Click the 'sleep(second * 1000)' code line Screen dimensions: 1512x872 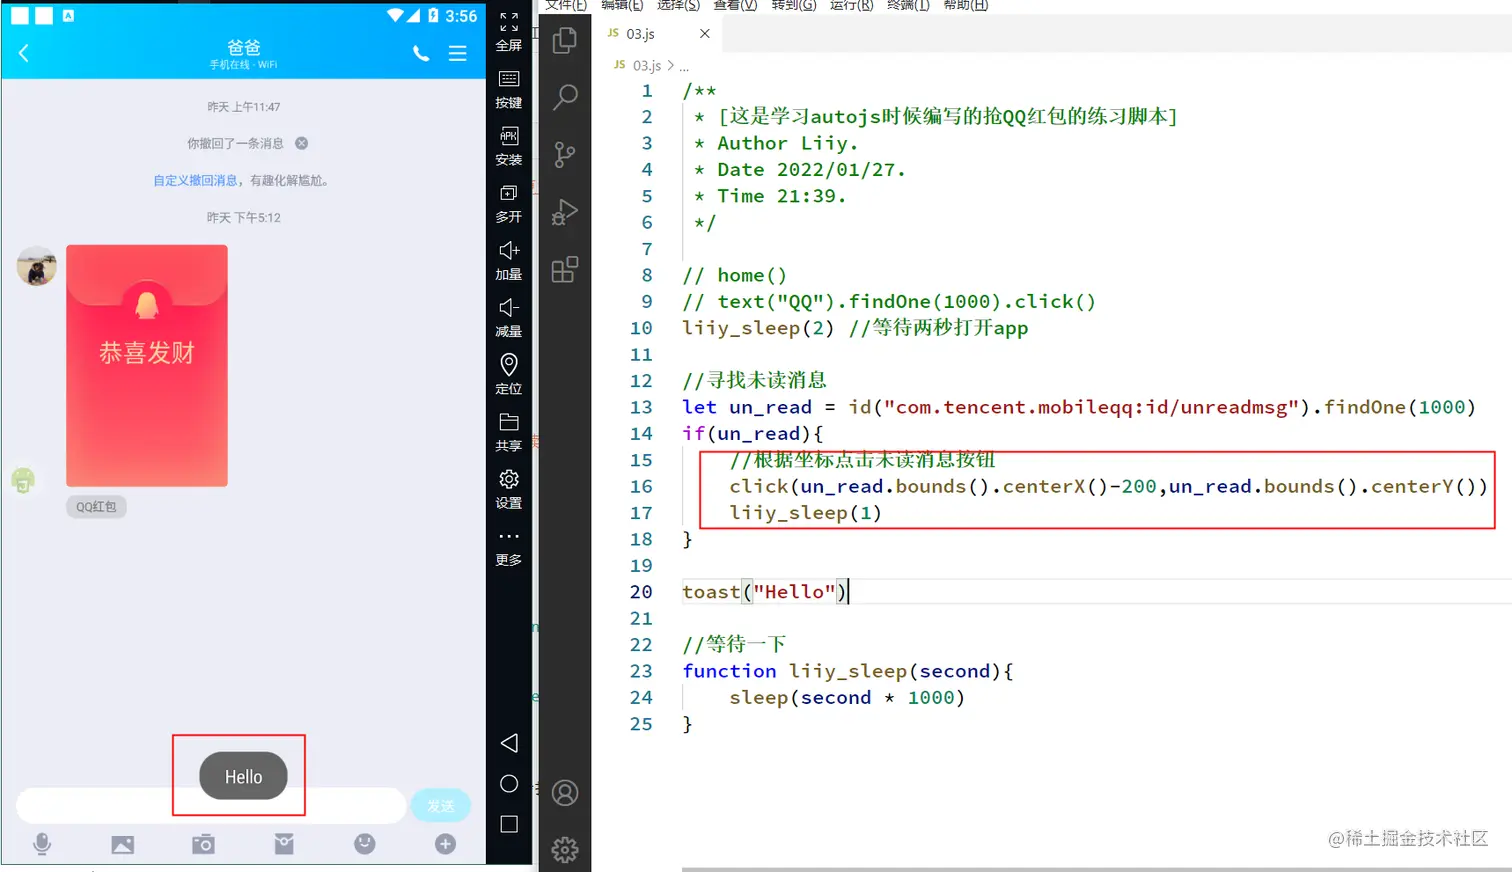(847, 697)
